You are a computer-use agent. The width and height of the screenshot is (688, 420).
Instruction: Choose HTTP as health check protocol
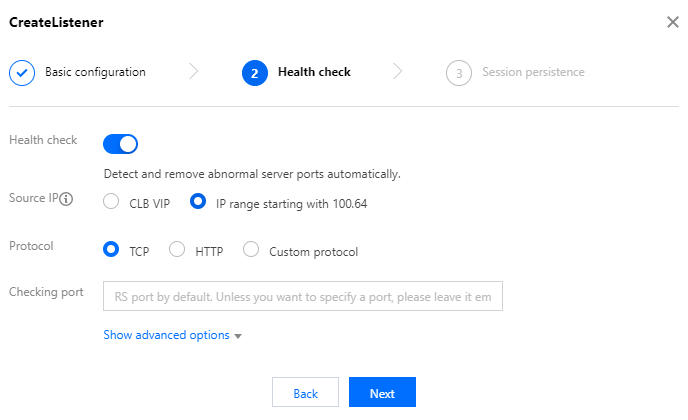[x=177, y=250]
